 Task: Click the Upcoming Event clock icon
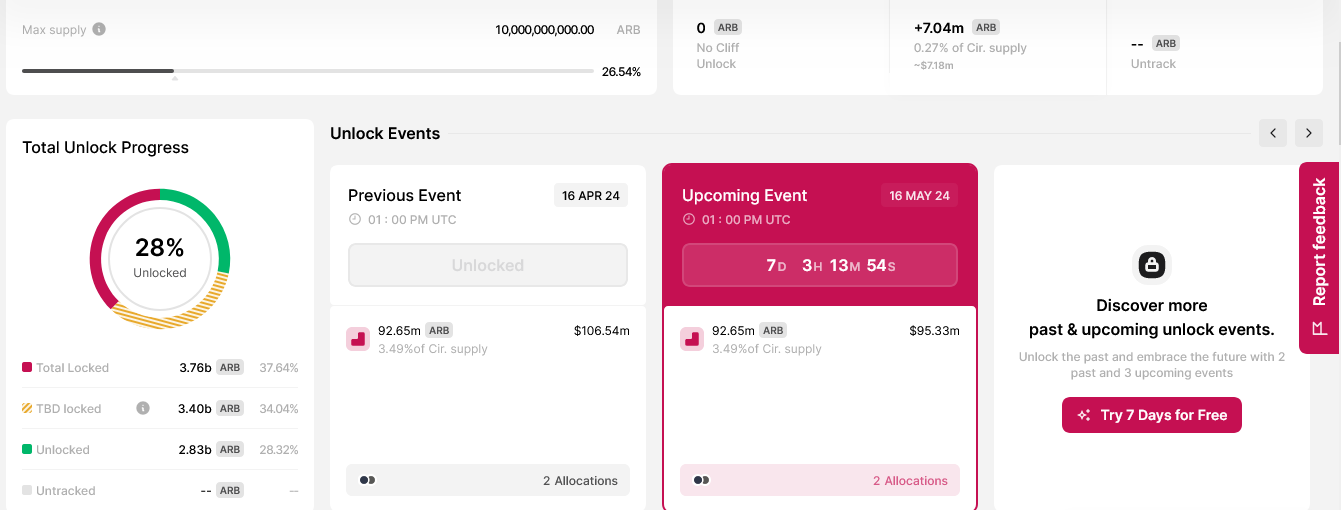pos(688,220)
